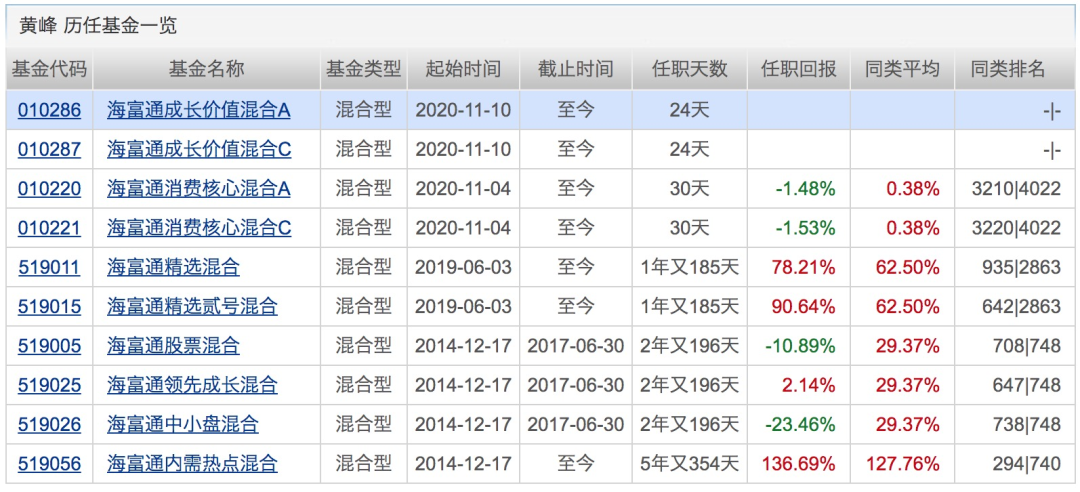Open fund code link 519025
The width and height of the screenshot is (1080, 492).
(49, 385)
